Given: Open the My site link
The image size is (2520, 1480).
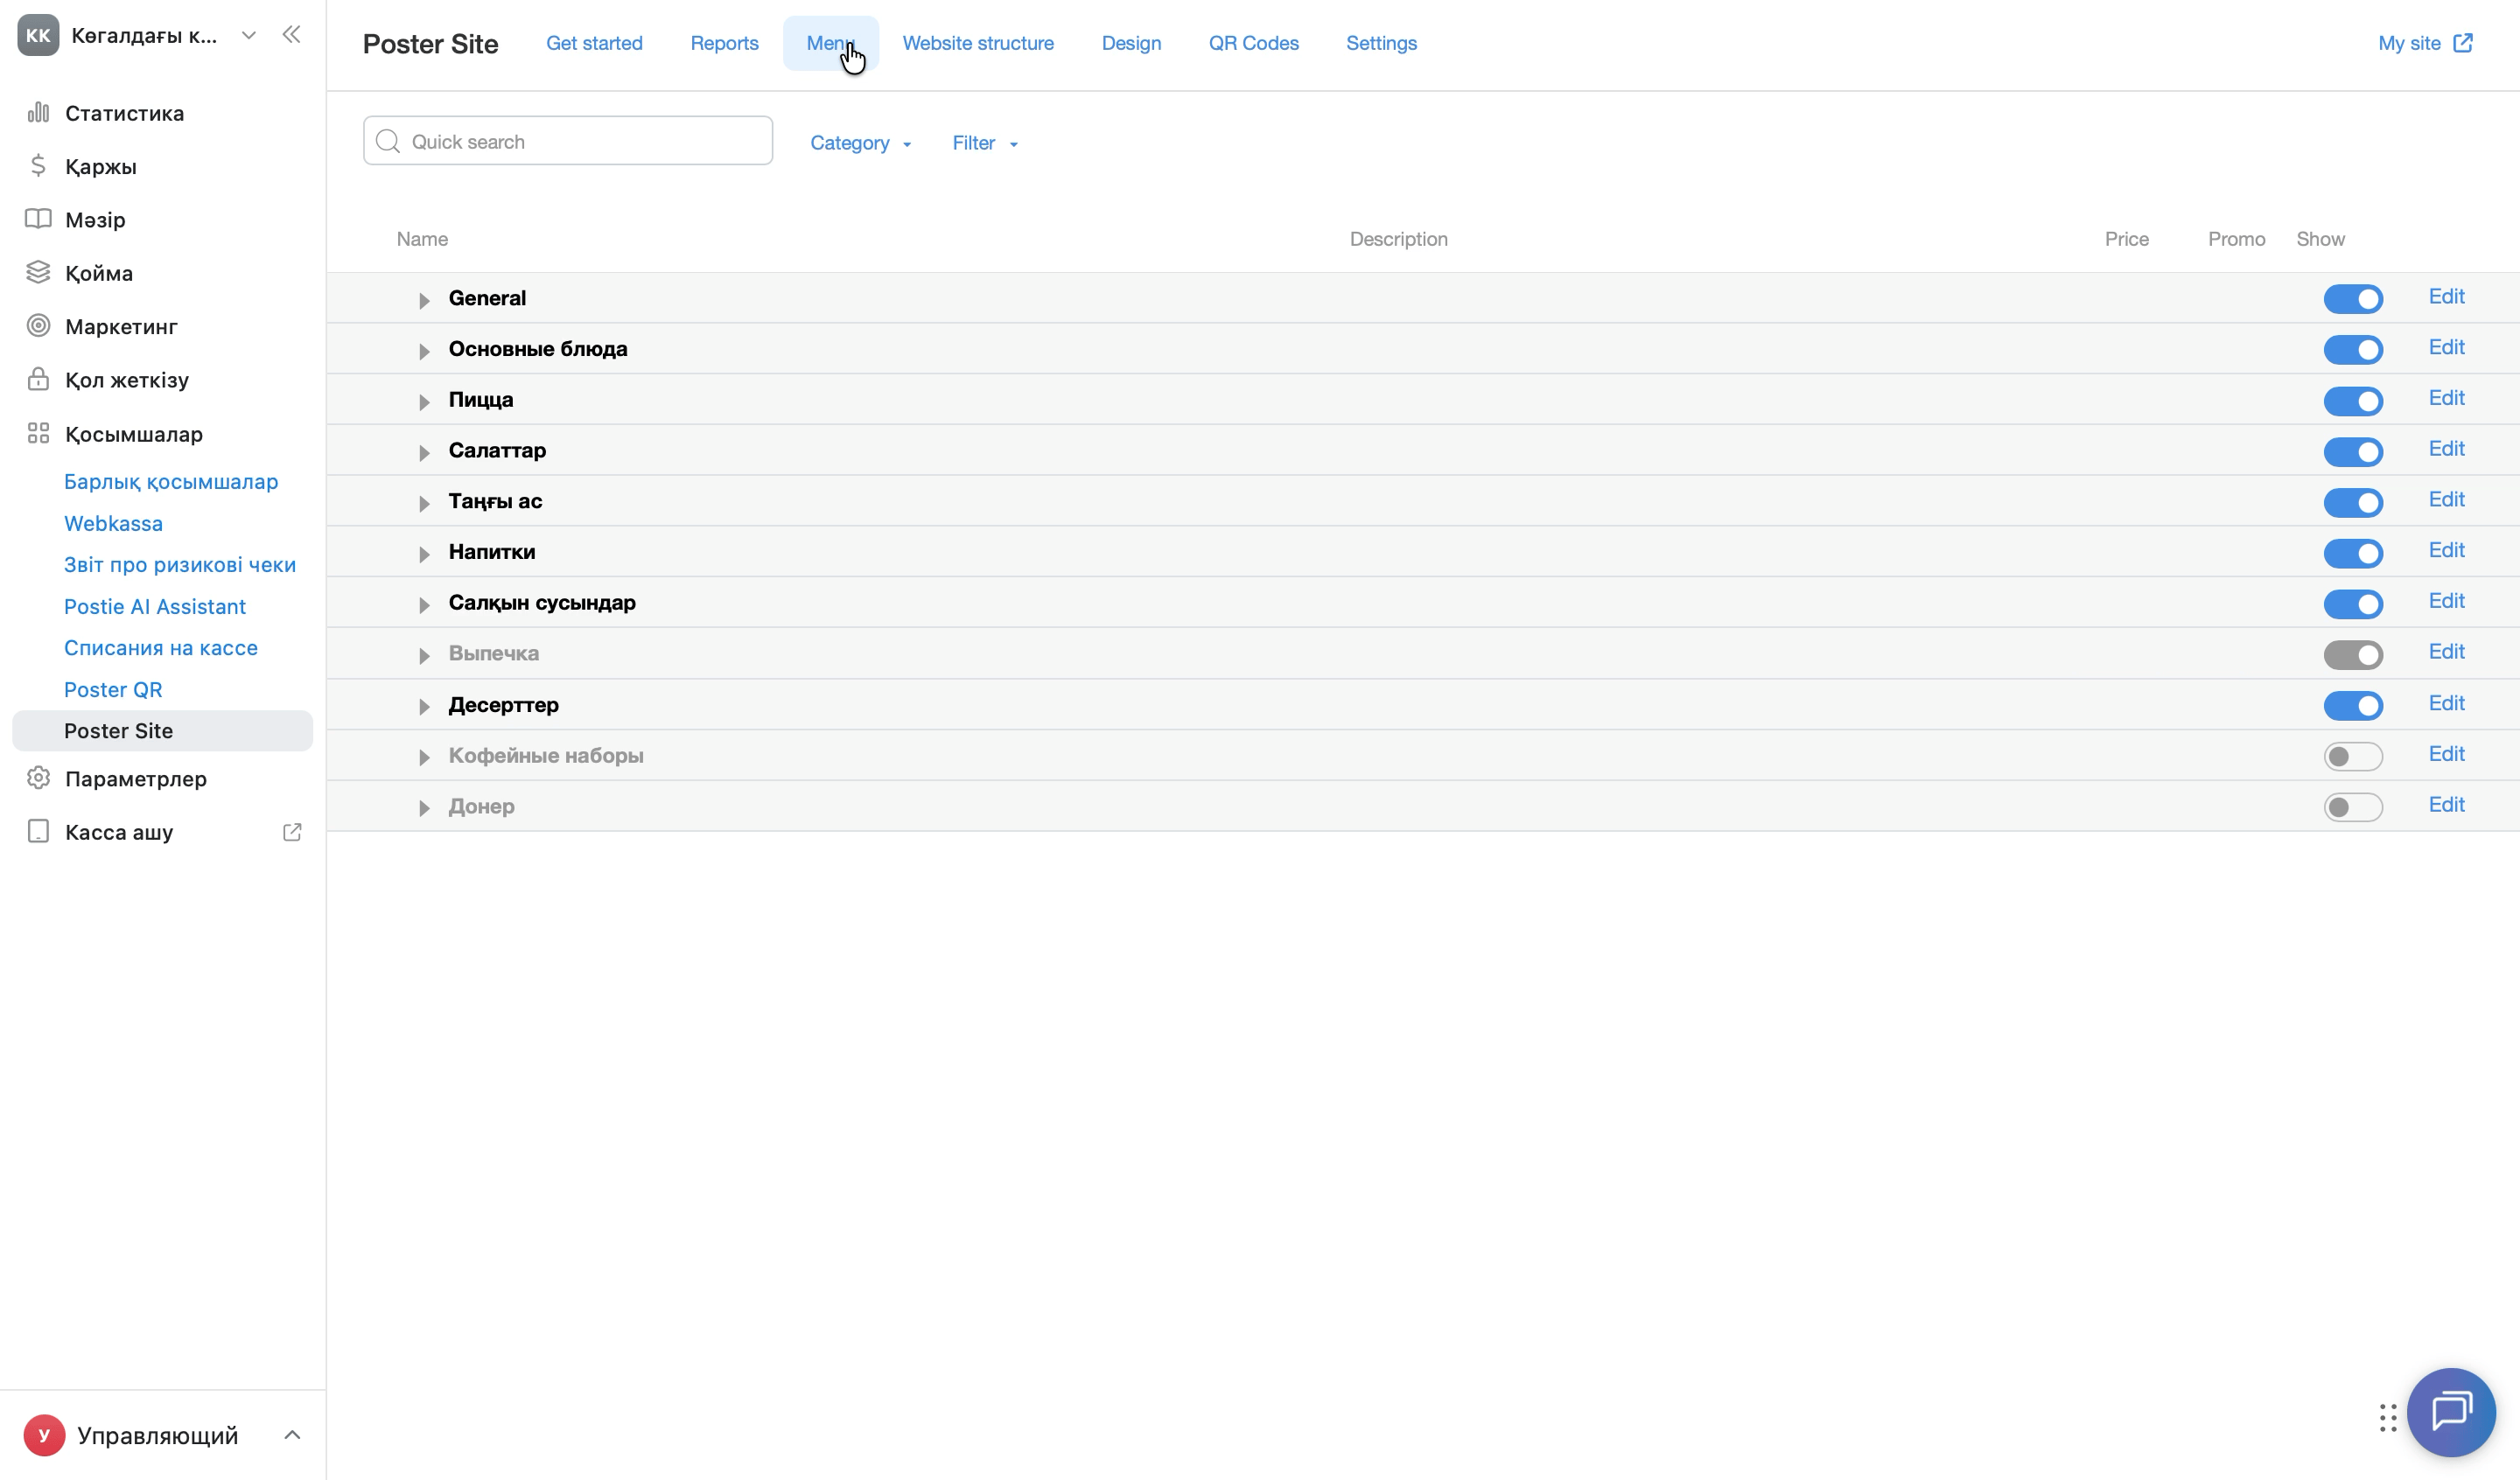Looking at the screenshot, I should (2426, 43).
